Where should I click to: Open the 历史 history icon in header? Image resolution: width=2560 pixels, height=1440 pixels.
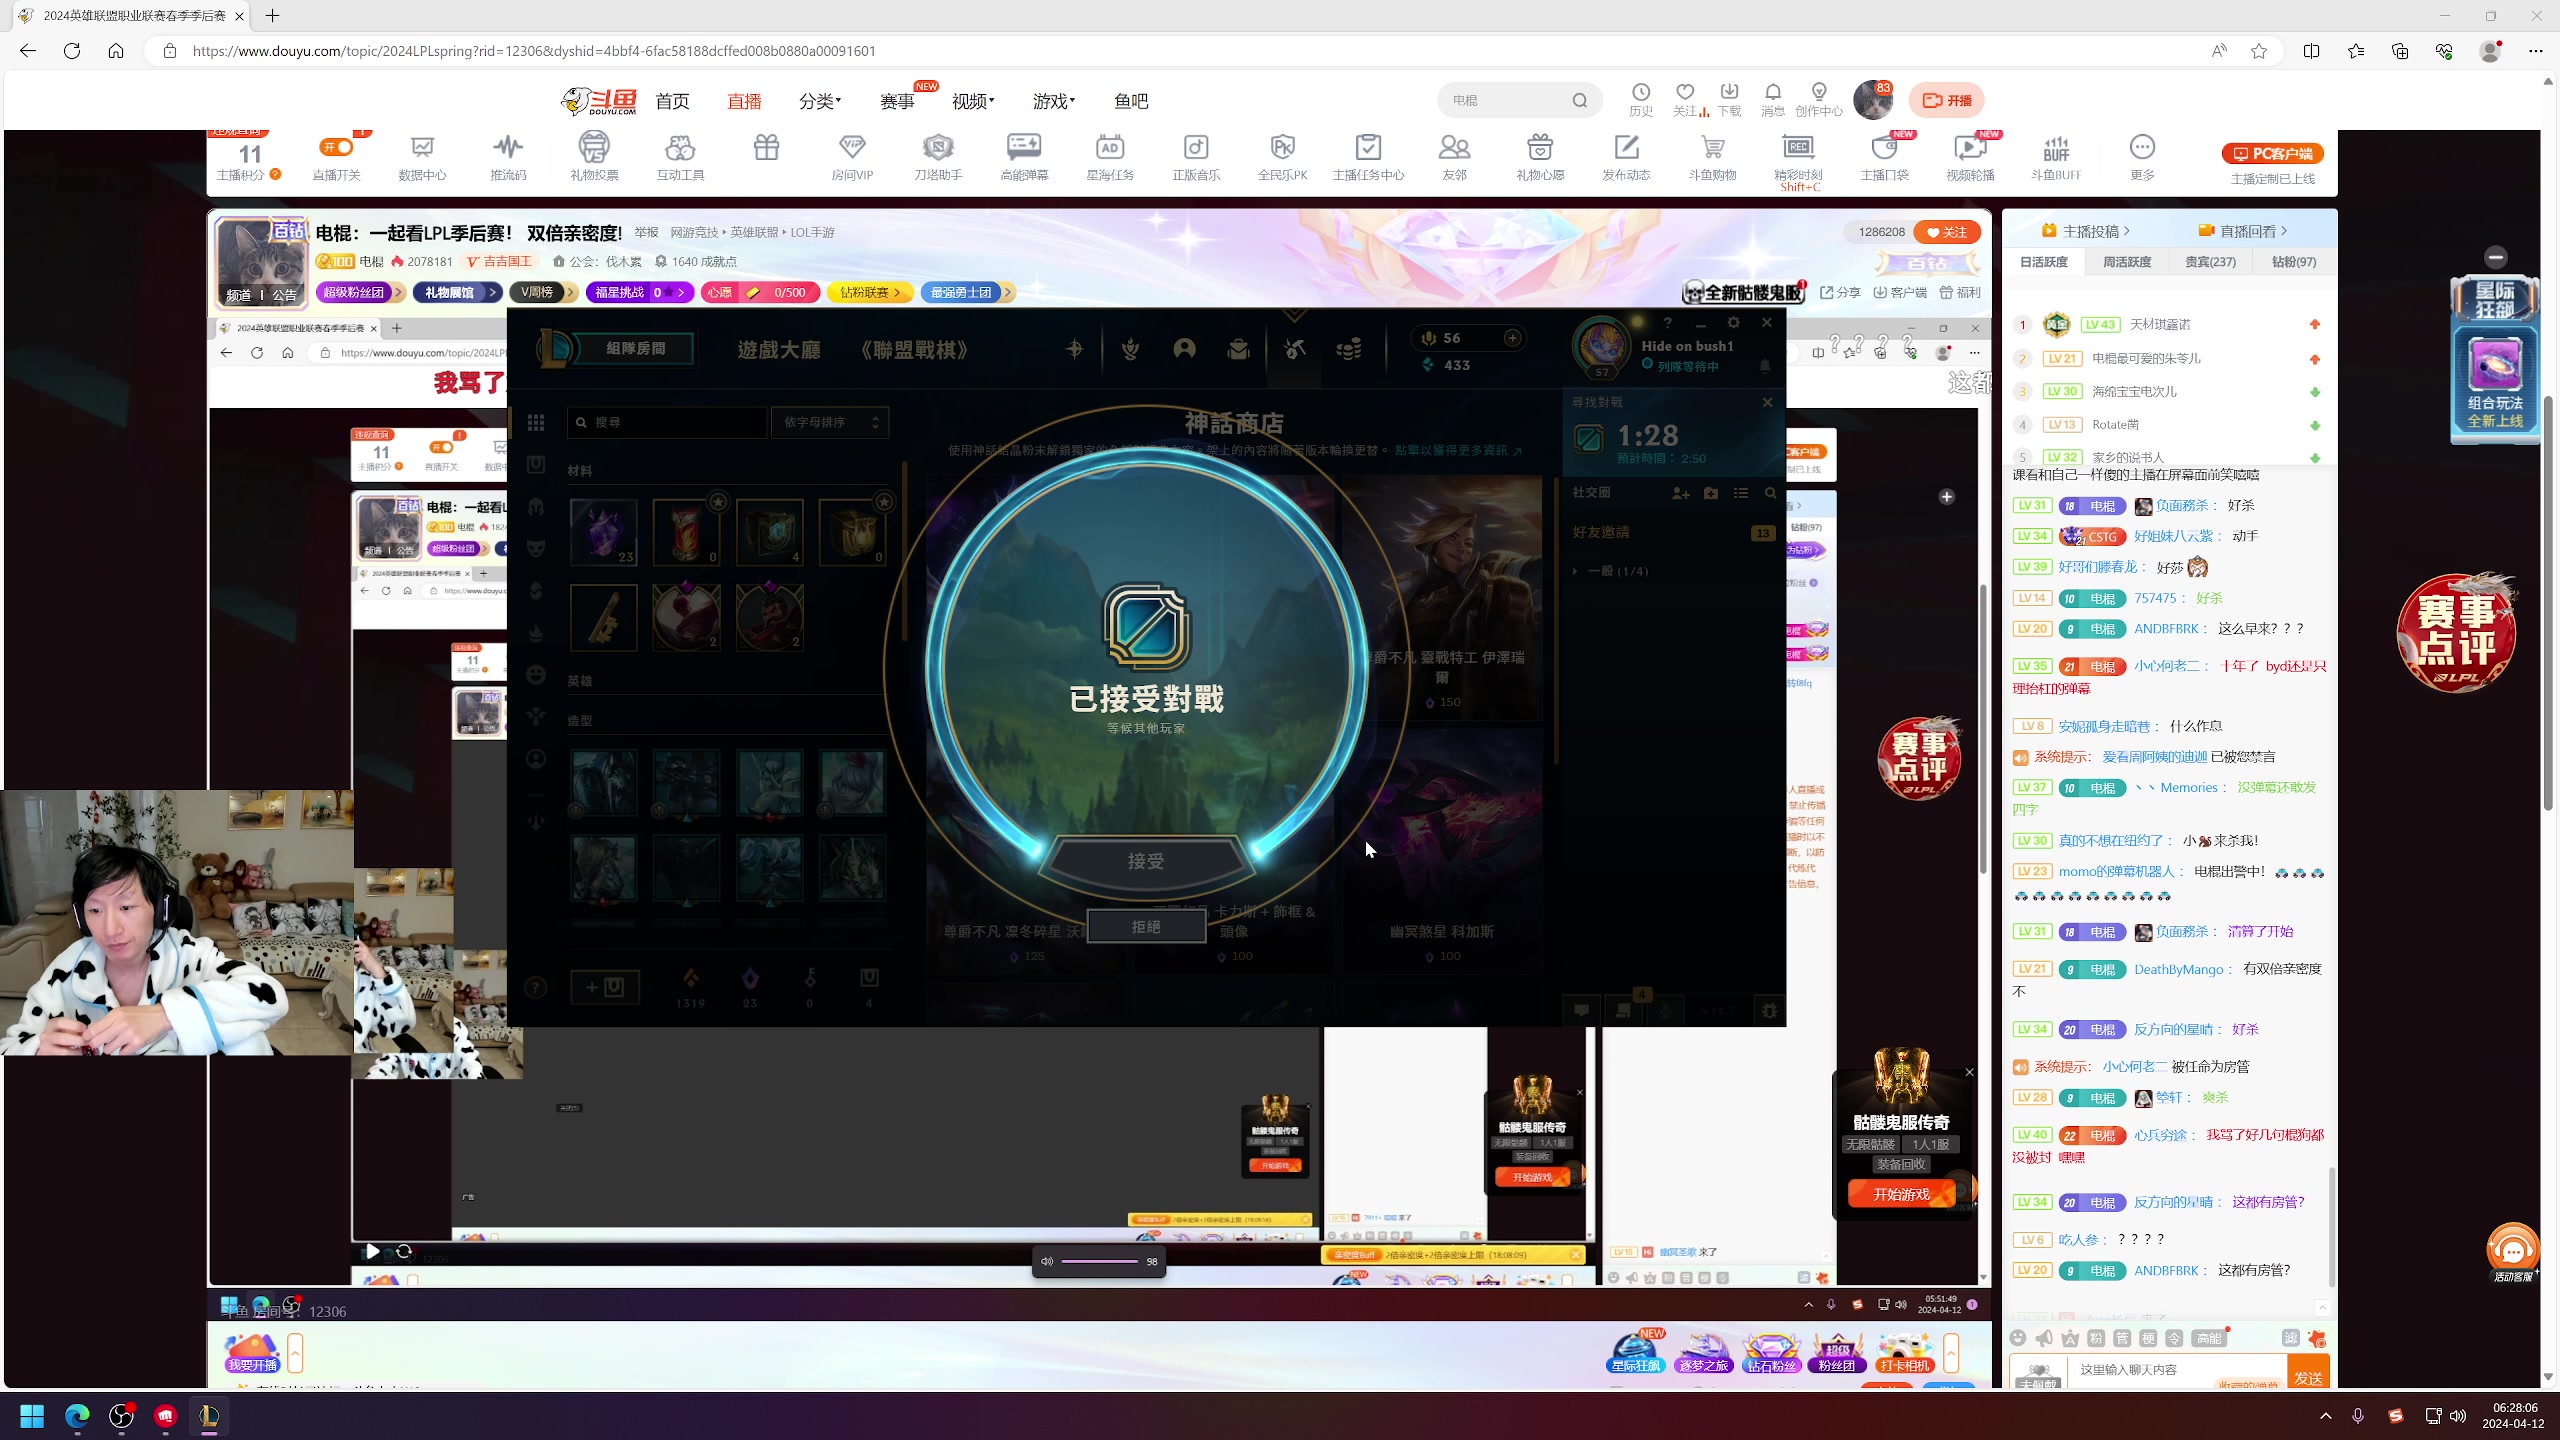tap(1641, 100)
